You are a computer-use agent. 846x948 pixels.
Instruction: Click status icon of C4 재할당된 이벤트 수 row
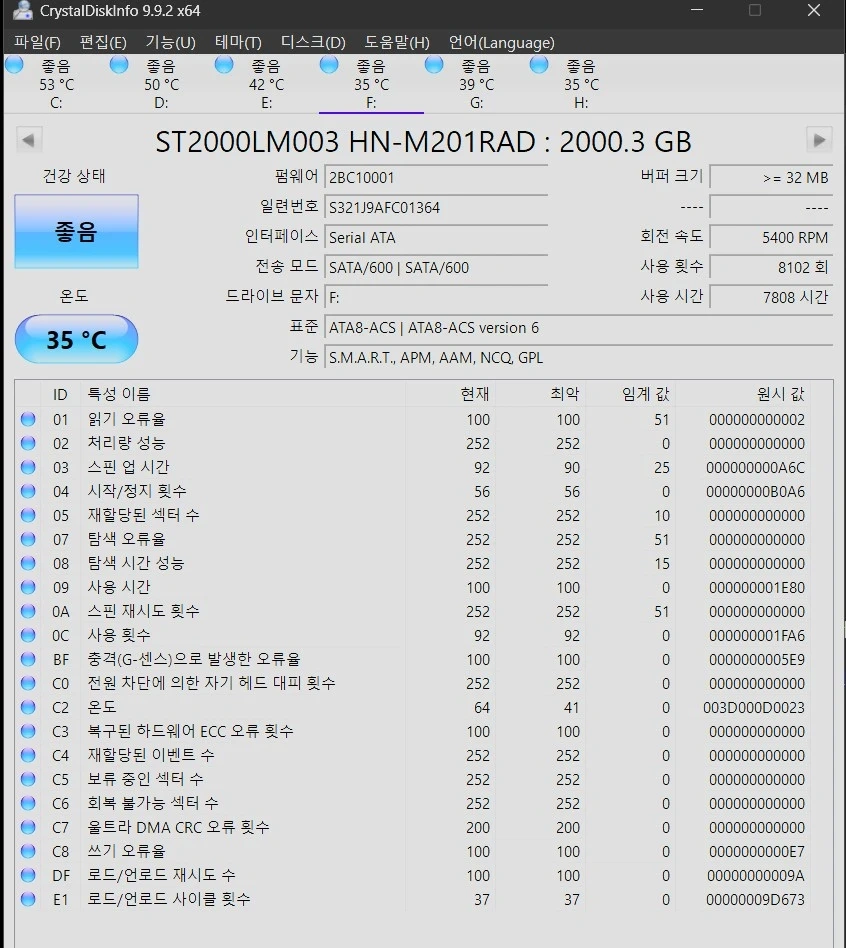[28, 755]
